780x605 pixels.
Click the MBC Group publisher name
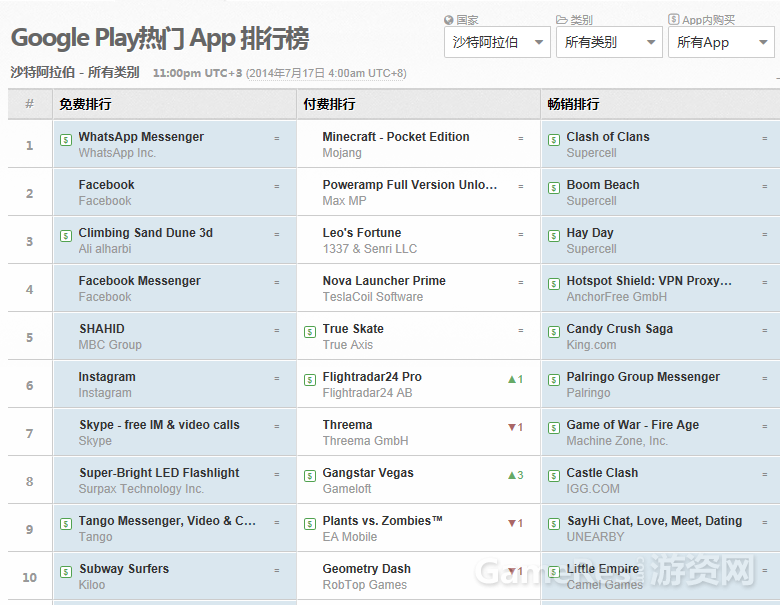(x=110, y=345)
